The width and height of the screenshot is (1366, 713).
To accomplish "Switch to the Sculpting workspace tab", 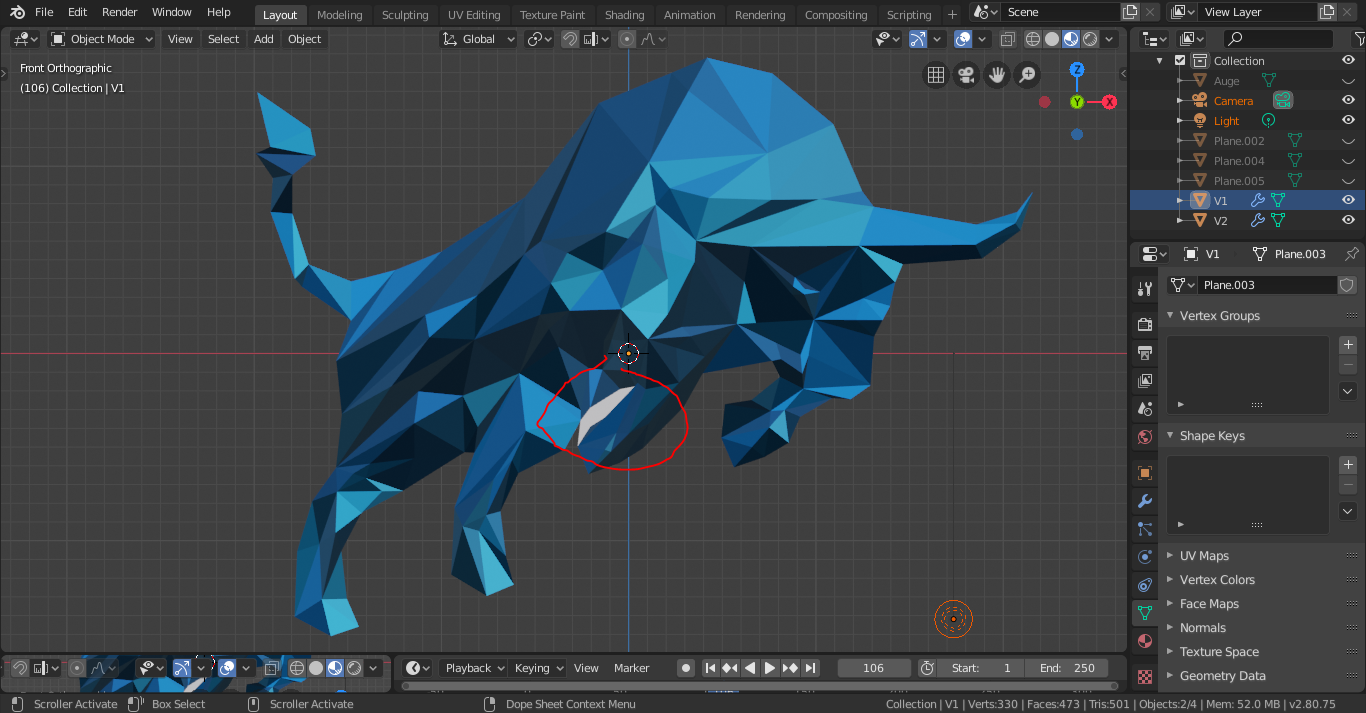I will (405, 15).
